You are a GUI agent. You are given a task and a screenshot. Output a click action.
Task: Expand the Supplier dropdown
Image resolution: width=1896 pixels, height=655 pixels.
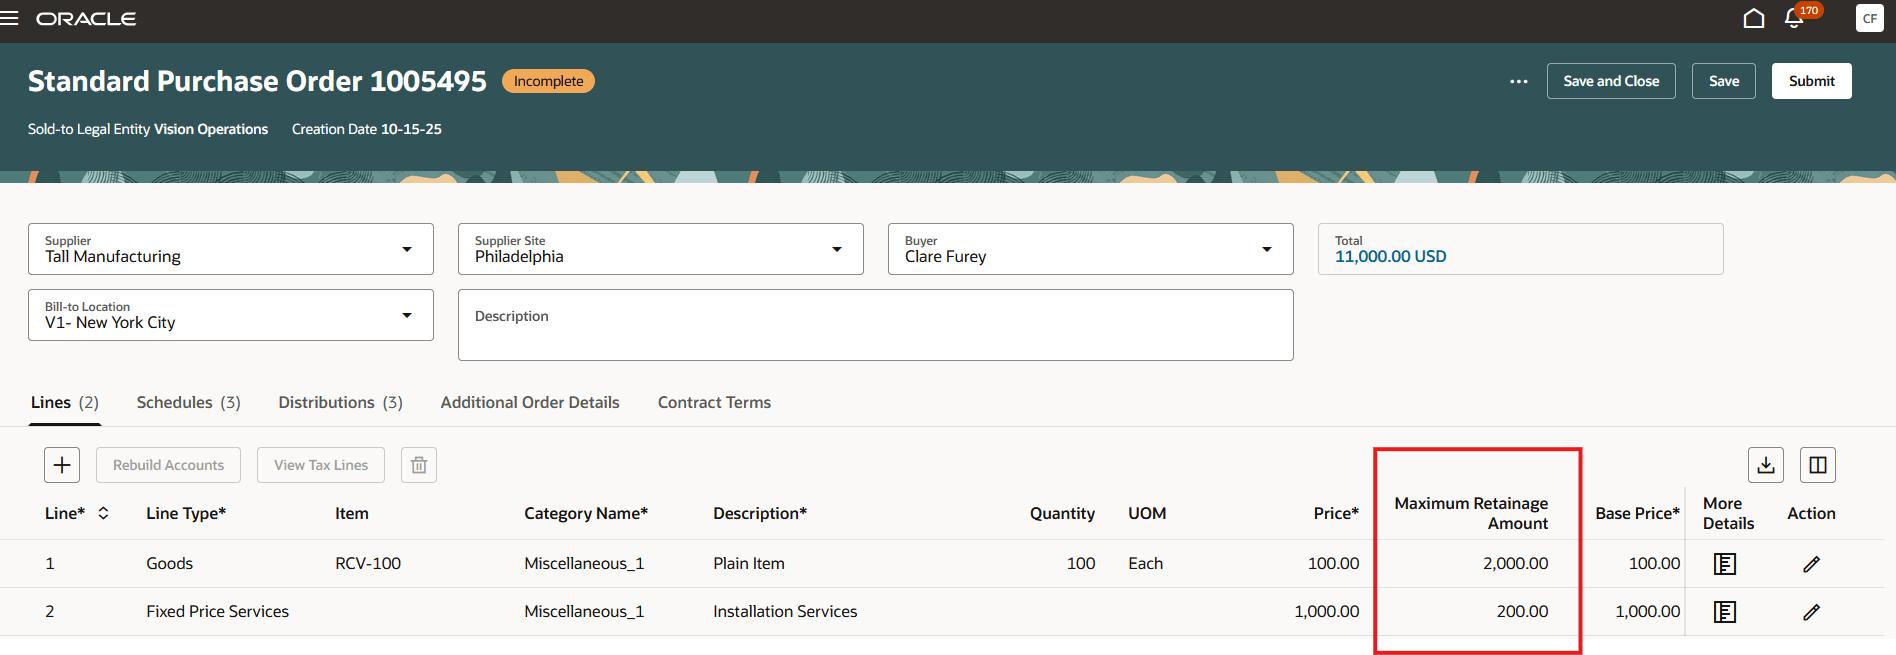click(407, 249)
